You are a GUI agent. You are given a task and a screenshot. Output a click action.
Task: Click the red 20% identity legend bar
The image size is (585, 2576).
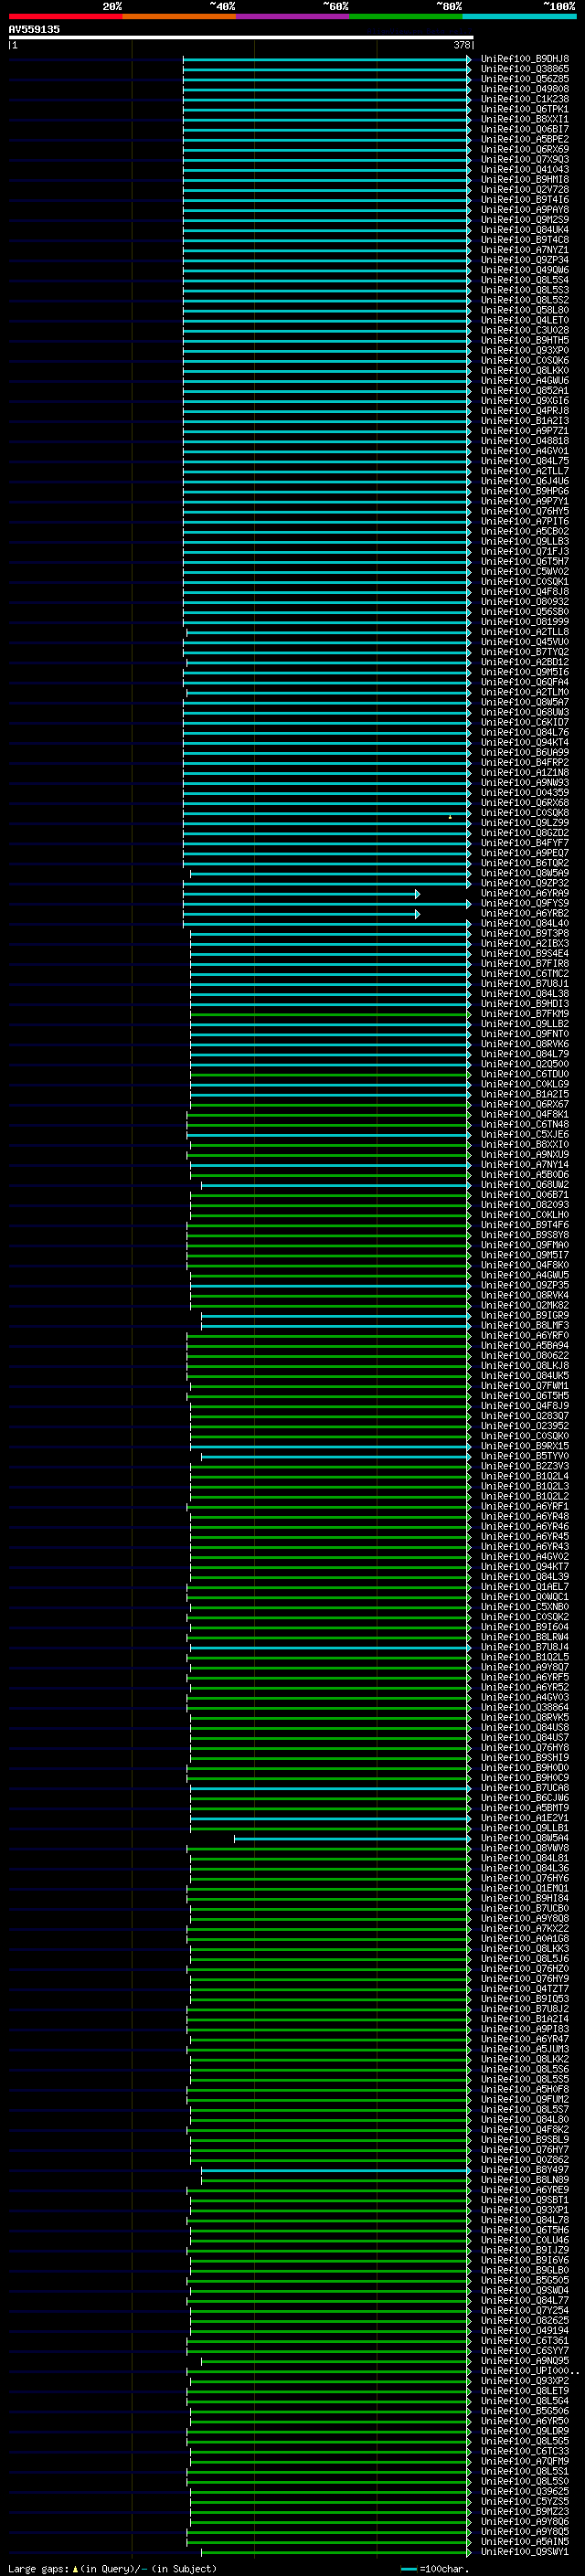[65, 16]
